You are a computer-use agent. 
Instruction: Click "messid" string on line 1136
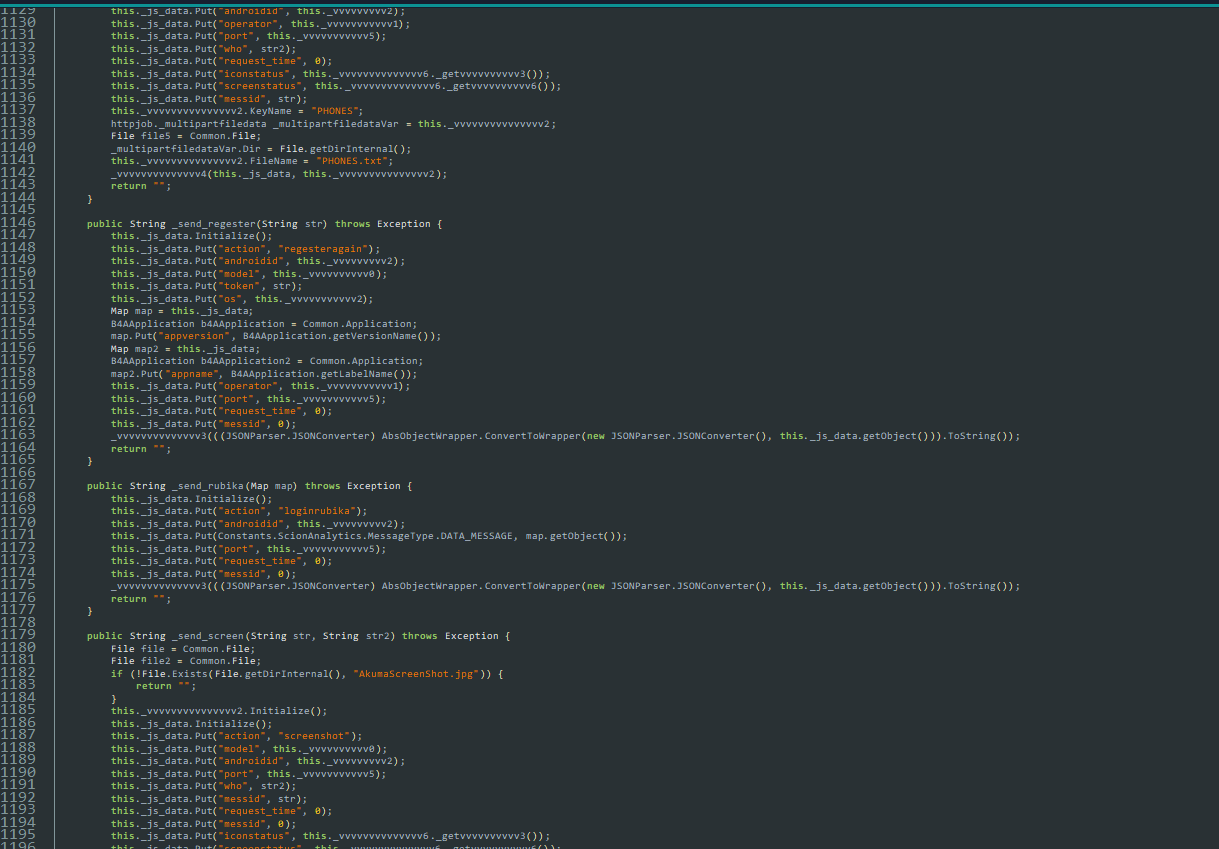242,99
